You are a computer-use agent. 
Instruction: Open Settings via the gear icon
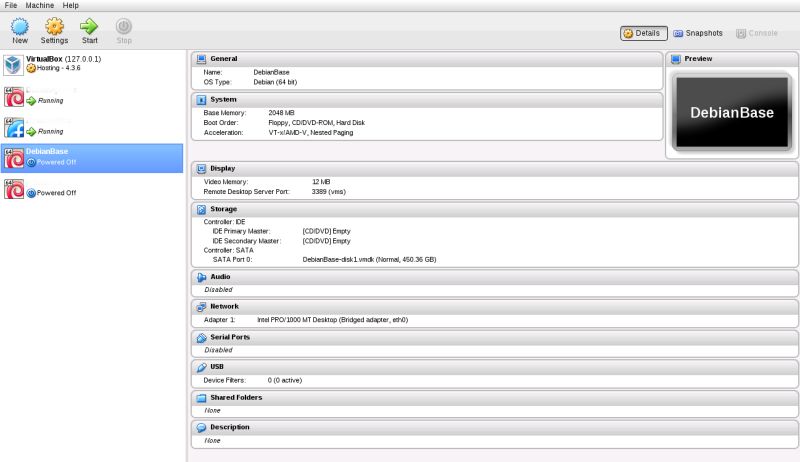pyautogui.click(x=54, y=27)
